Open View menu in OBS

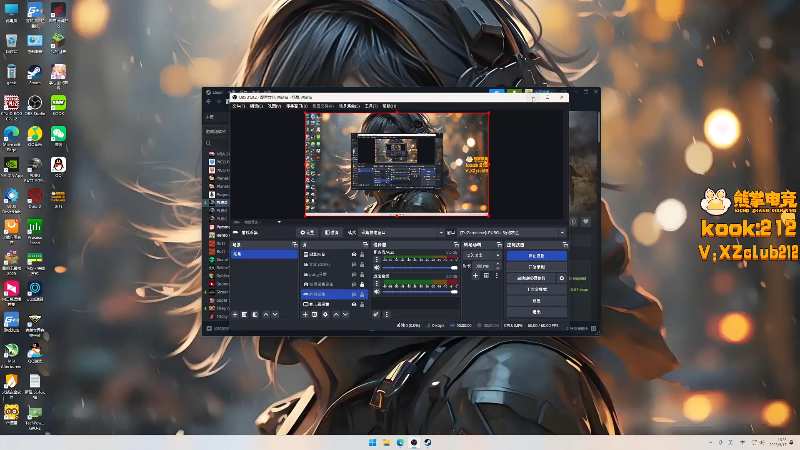click(274, 106)
